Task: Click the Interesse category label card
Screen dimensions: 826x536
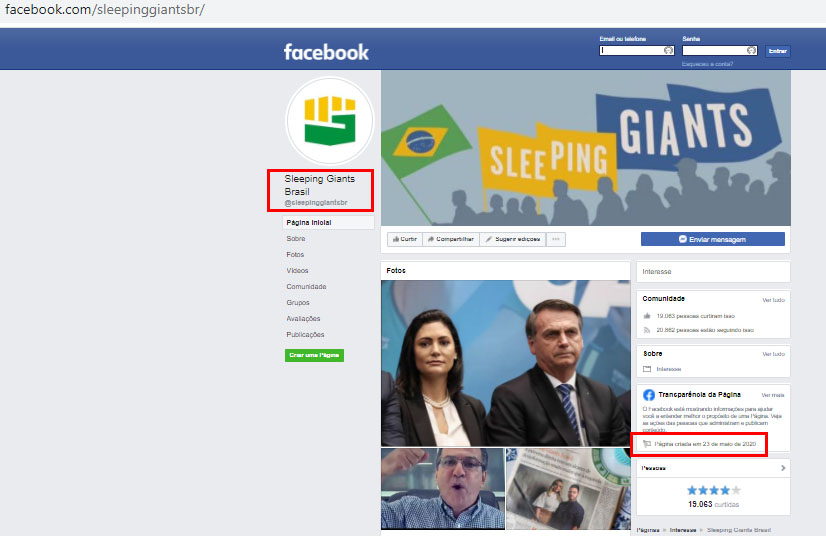Action: click(713, 272)
